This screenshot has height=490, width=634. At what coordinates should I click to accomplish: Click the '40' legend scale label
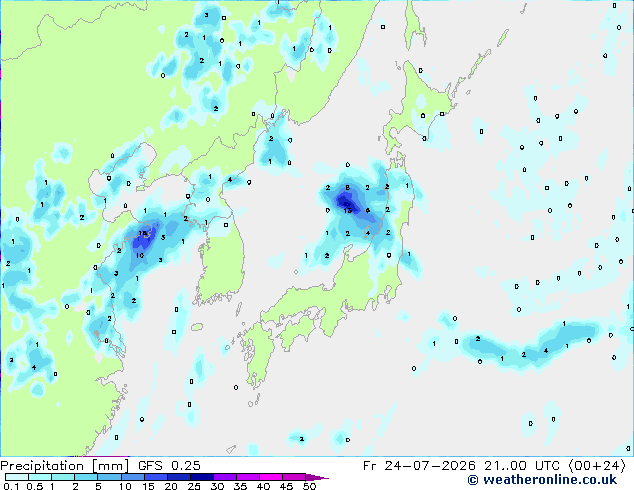coord(263,486)
